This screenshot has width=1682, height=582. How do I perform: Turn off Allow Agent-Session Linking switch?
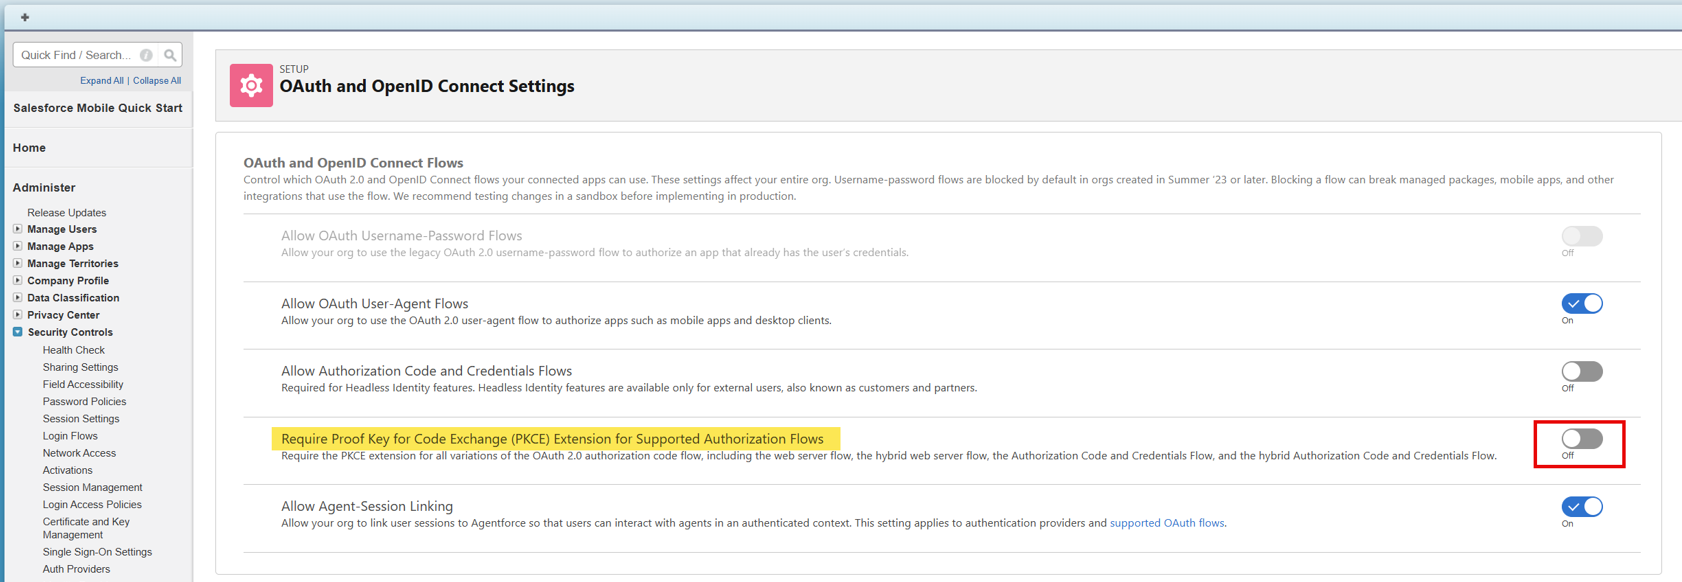[x=1582, y=506]
